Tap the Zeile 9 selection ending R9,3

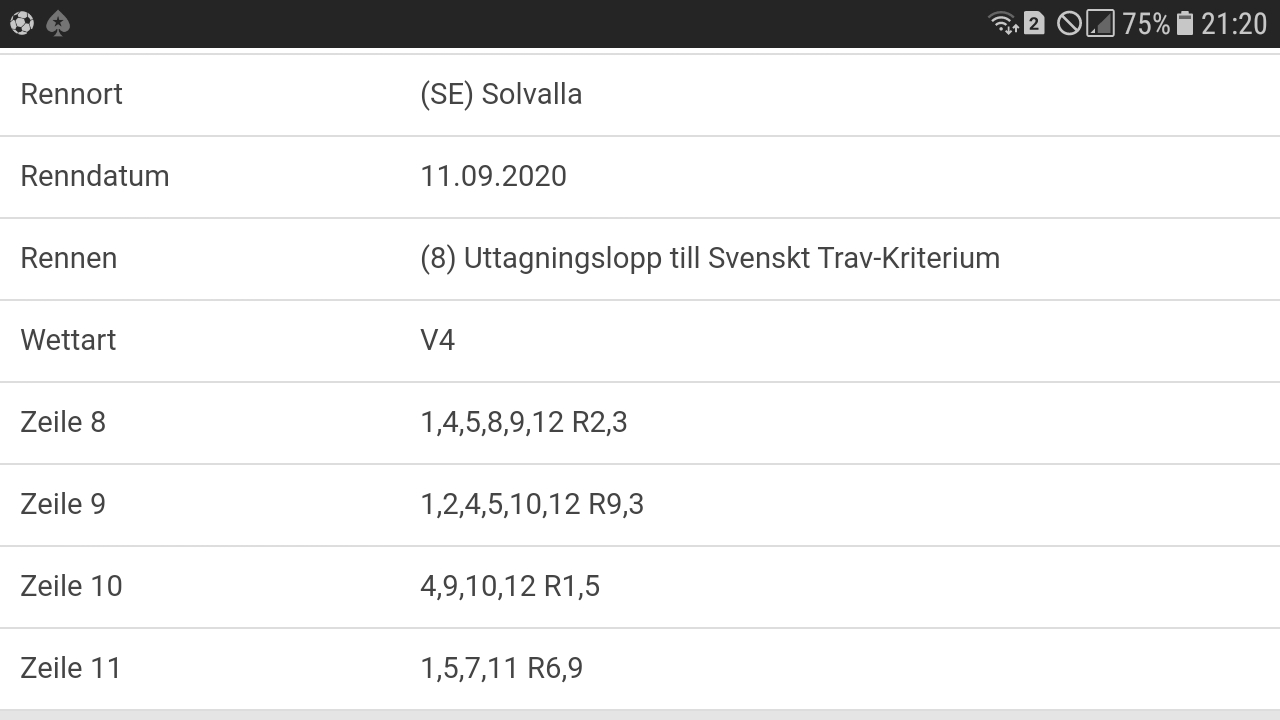pyautogui.click(x=532, y=504)
